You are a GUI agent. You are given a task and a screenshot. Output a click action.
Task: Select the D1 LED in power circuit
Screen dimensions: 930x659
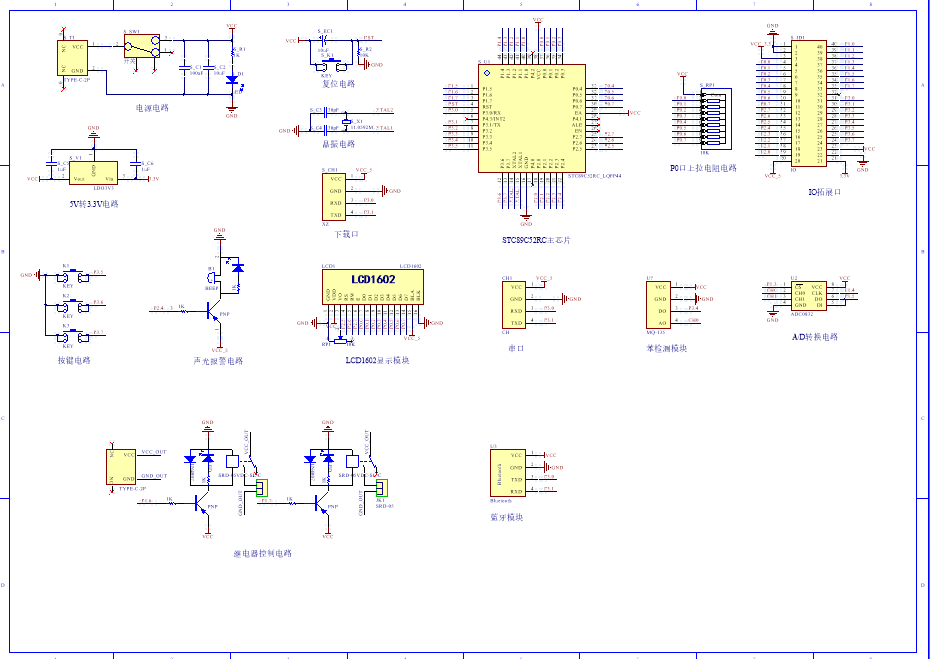tap(232, 80)
